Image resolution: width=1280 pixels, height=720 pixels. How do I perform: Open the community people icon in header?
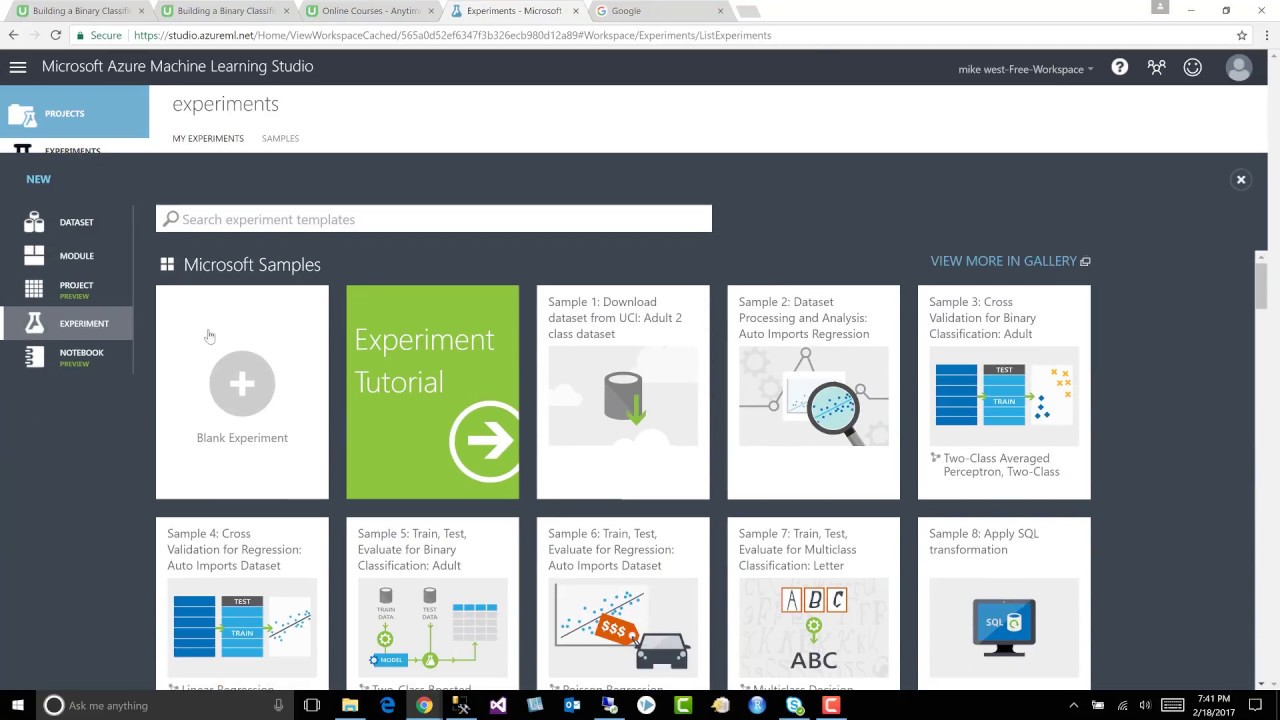pyautogui.click(x=1157, y=67)
